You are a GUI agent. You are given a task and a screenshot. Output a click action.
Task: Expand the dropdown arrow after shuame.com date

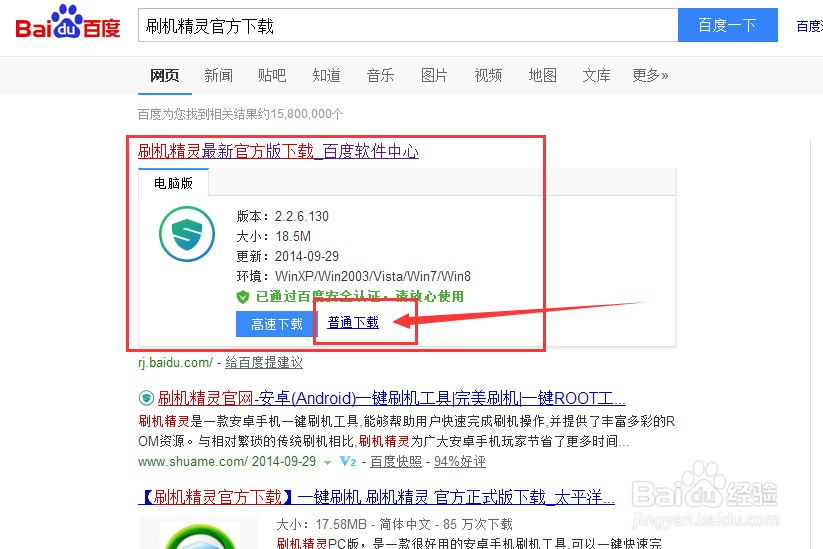click(x=328, y=462)
